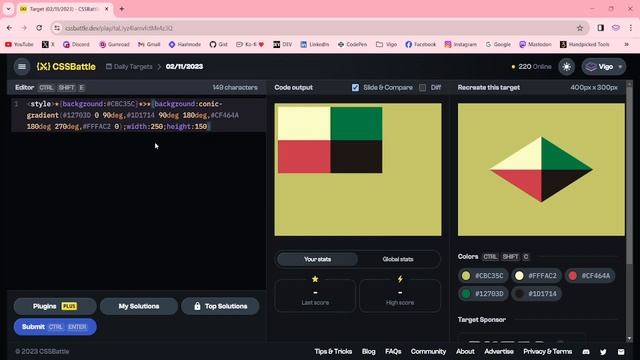Open the Advertise footer link

(x=499, y=351)
